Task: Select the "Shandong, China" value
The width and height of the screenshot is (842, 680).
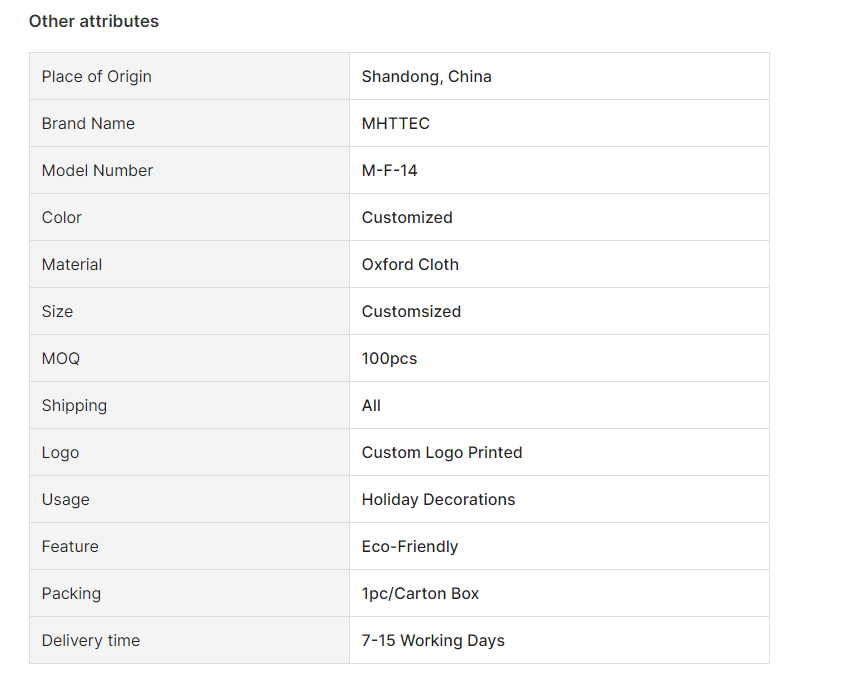Action: [426, 77]
